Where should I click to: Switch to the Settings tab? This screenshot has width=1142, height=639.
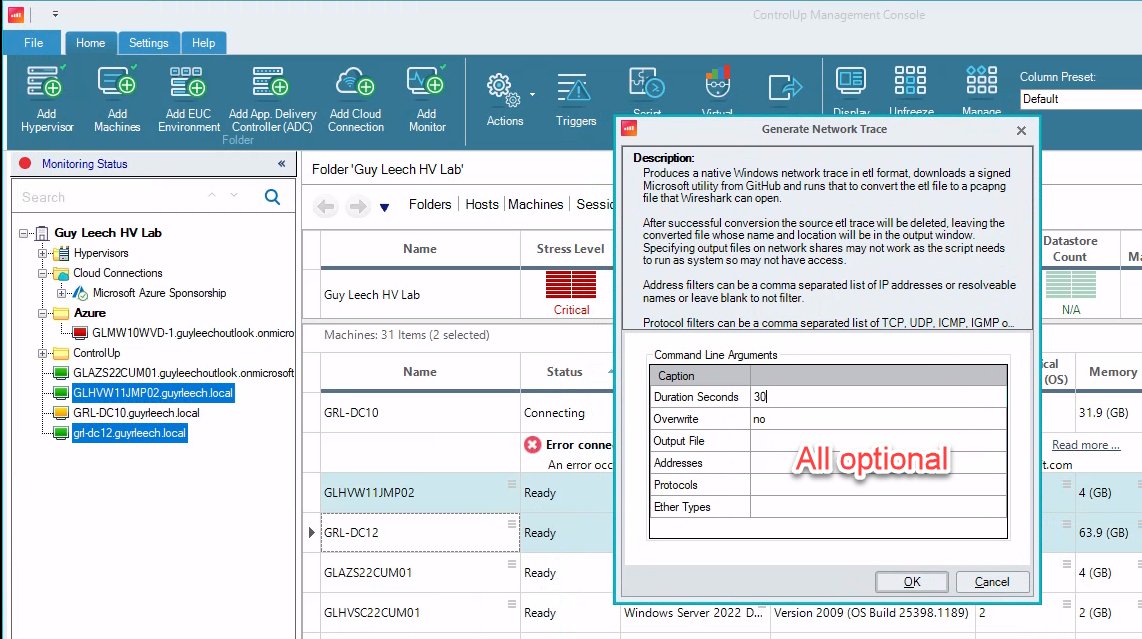[x=149, y=43]
